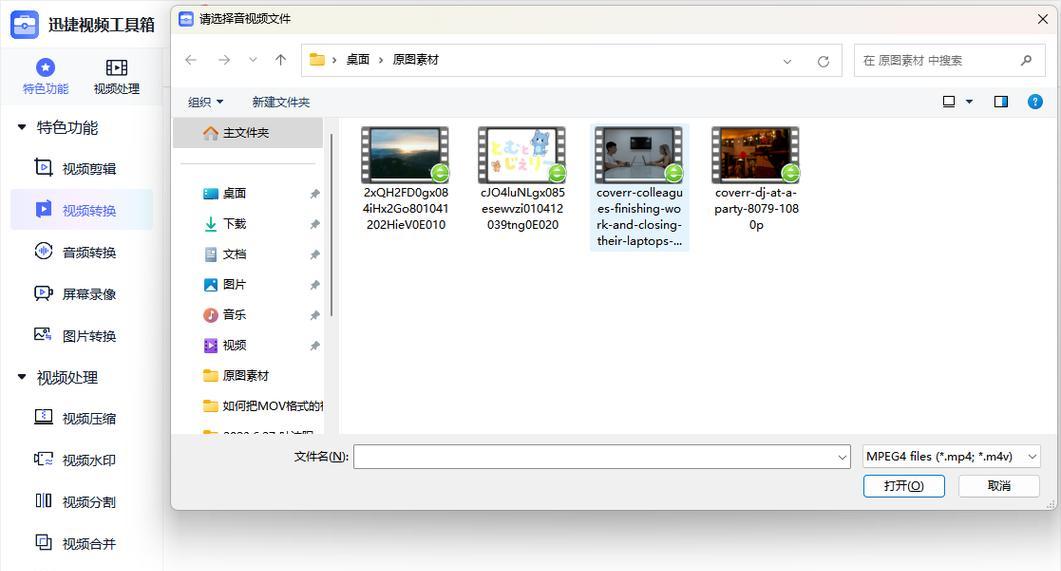Close the file selection dialog
1061x571 pixels.
pos(1043,19)
